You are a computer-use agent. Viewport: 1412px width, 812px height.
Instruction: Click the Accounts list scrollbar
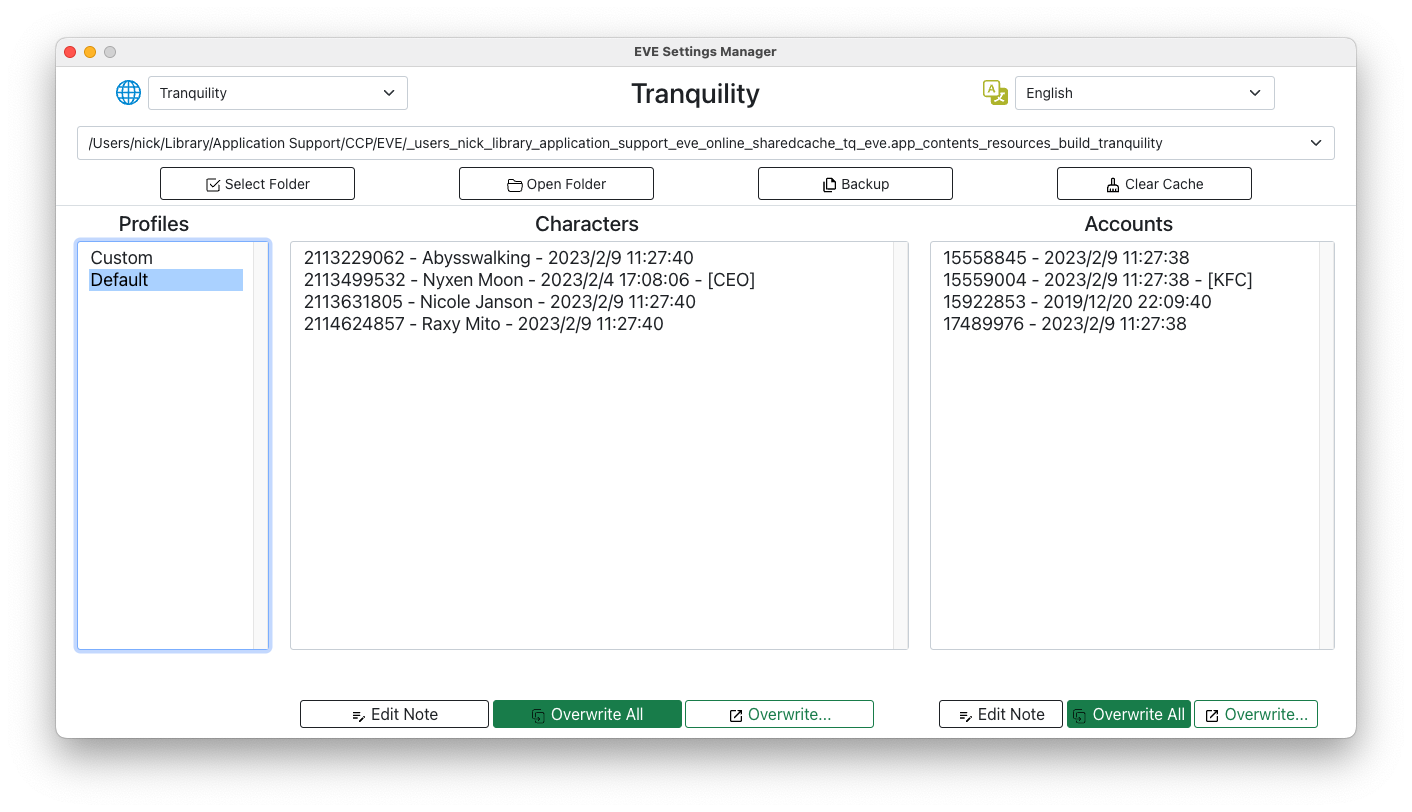point(1326,446)
